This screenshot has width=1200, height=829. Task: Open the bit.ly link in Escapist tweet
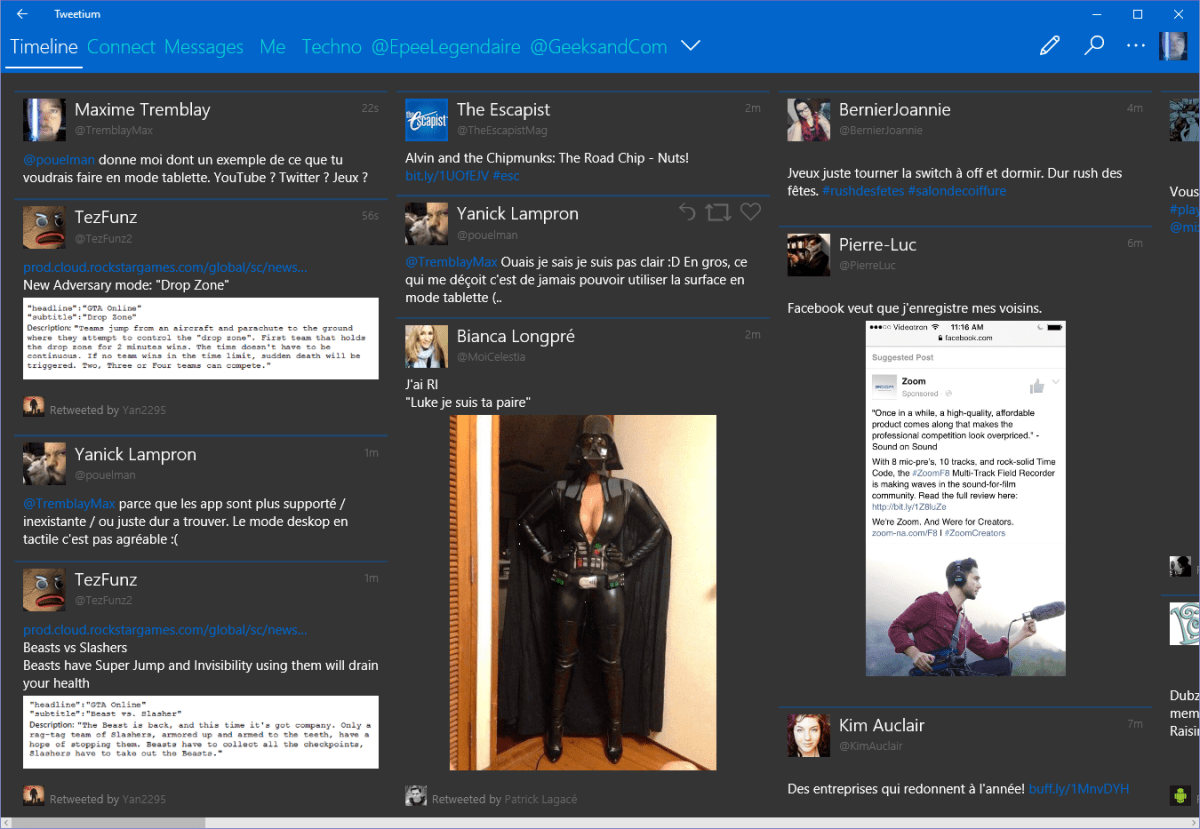pos(446,176)
